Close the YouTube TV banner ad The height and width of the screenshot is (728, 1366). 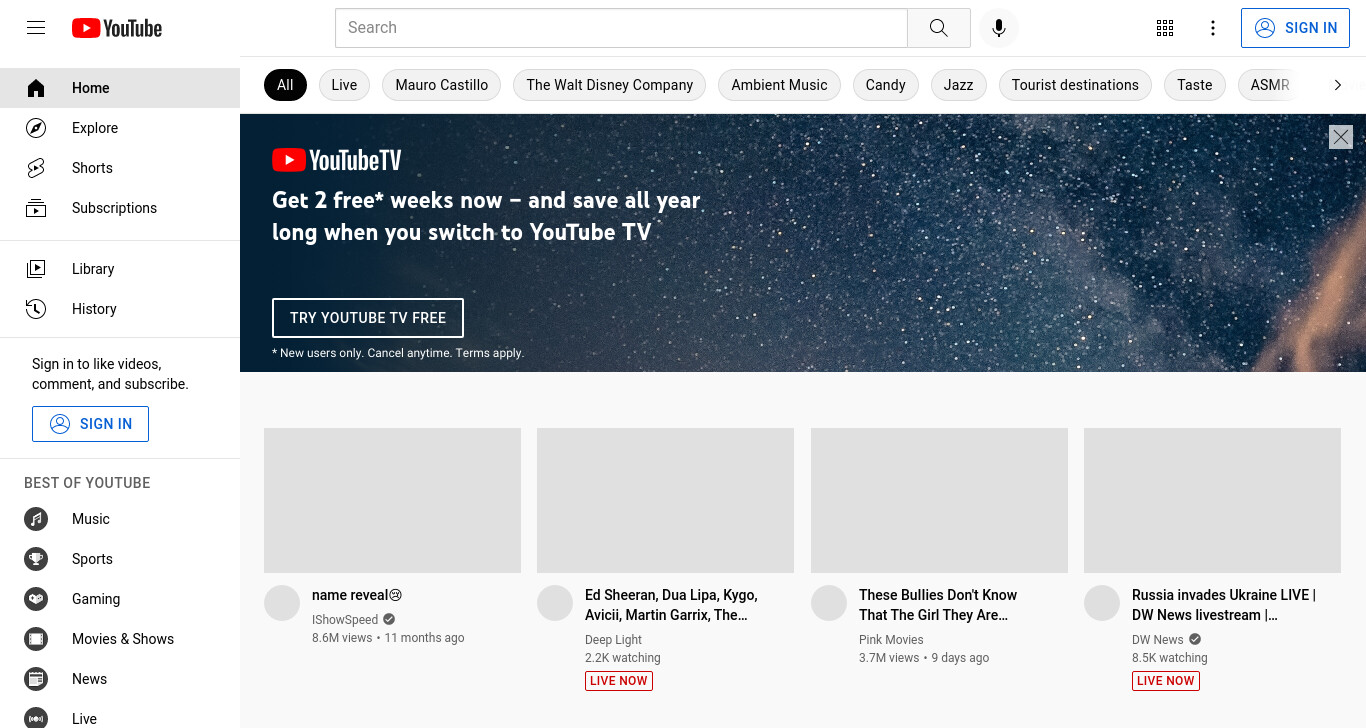tap(1341, 137)
